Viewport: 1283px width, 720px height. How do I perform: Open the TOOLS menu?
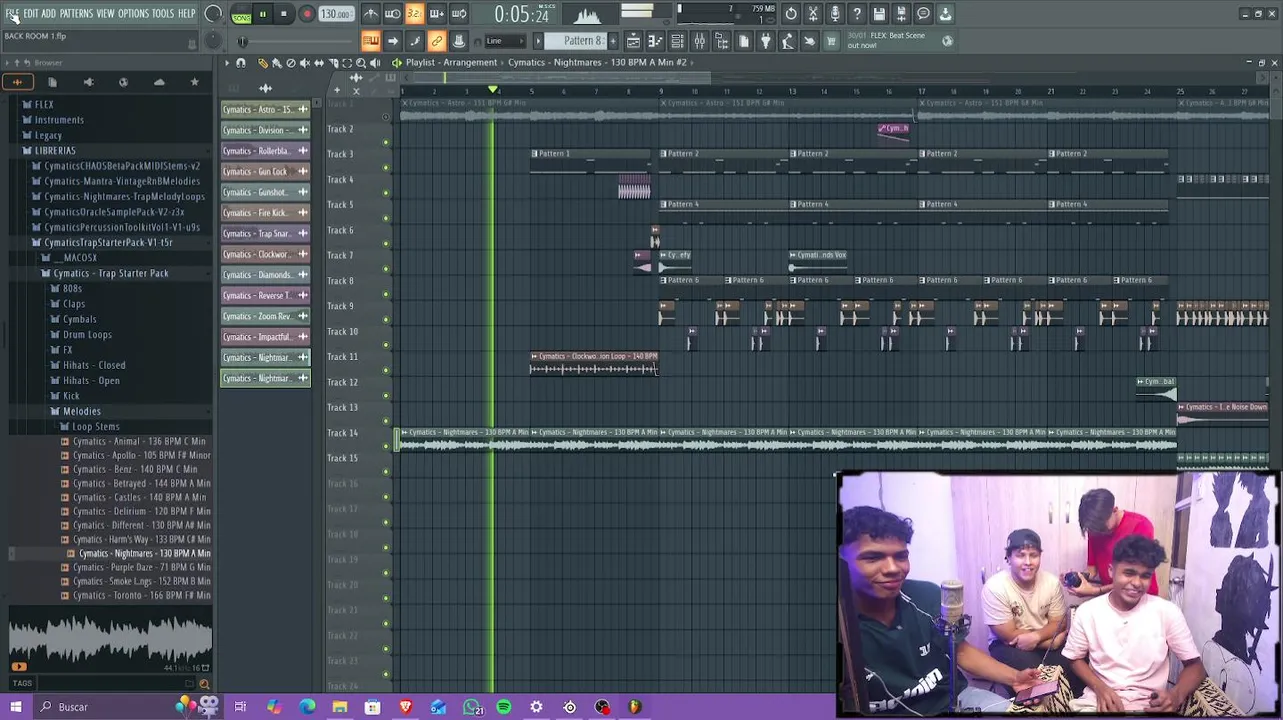click(163, 13)
